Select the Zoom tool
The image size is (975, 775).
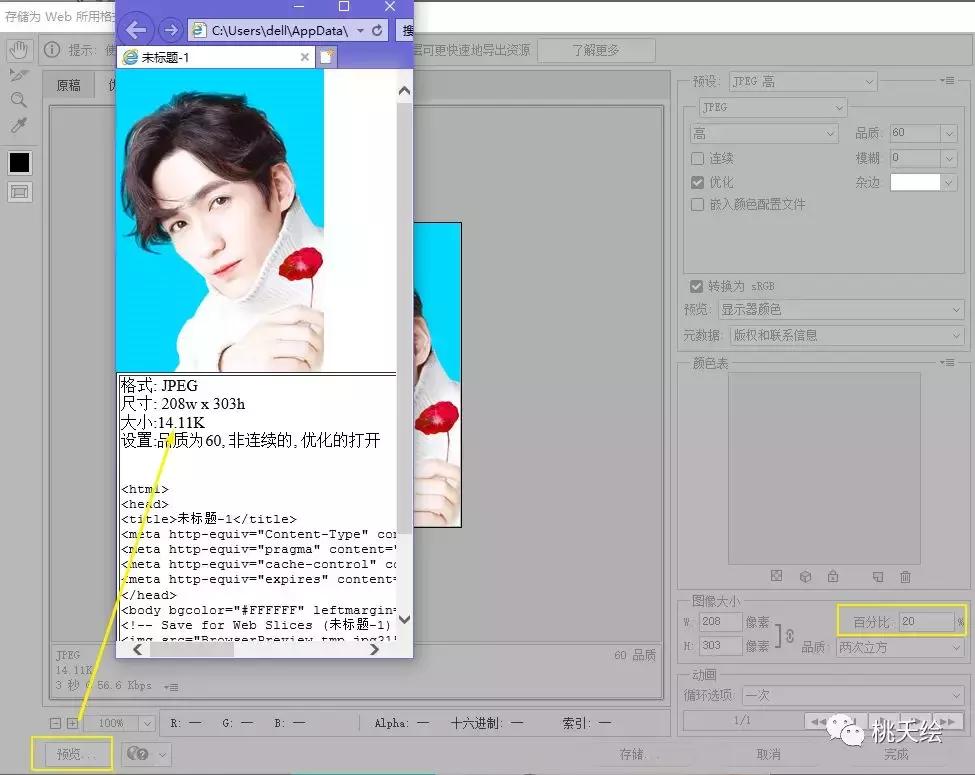18,100
